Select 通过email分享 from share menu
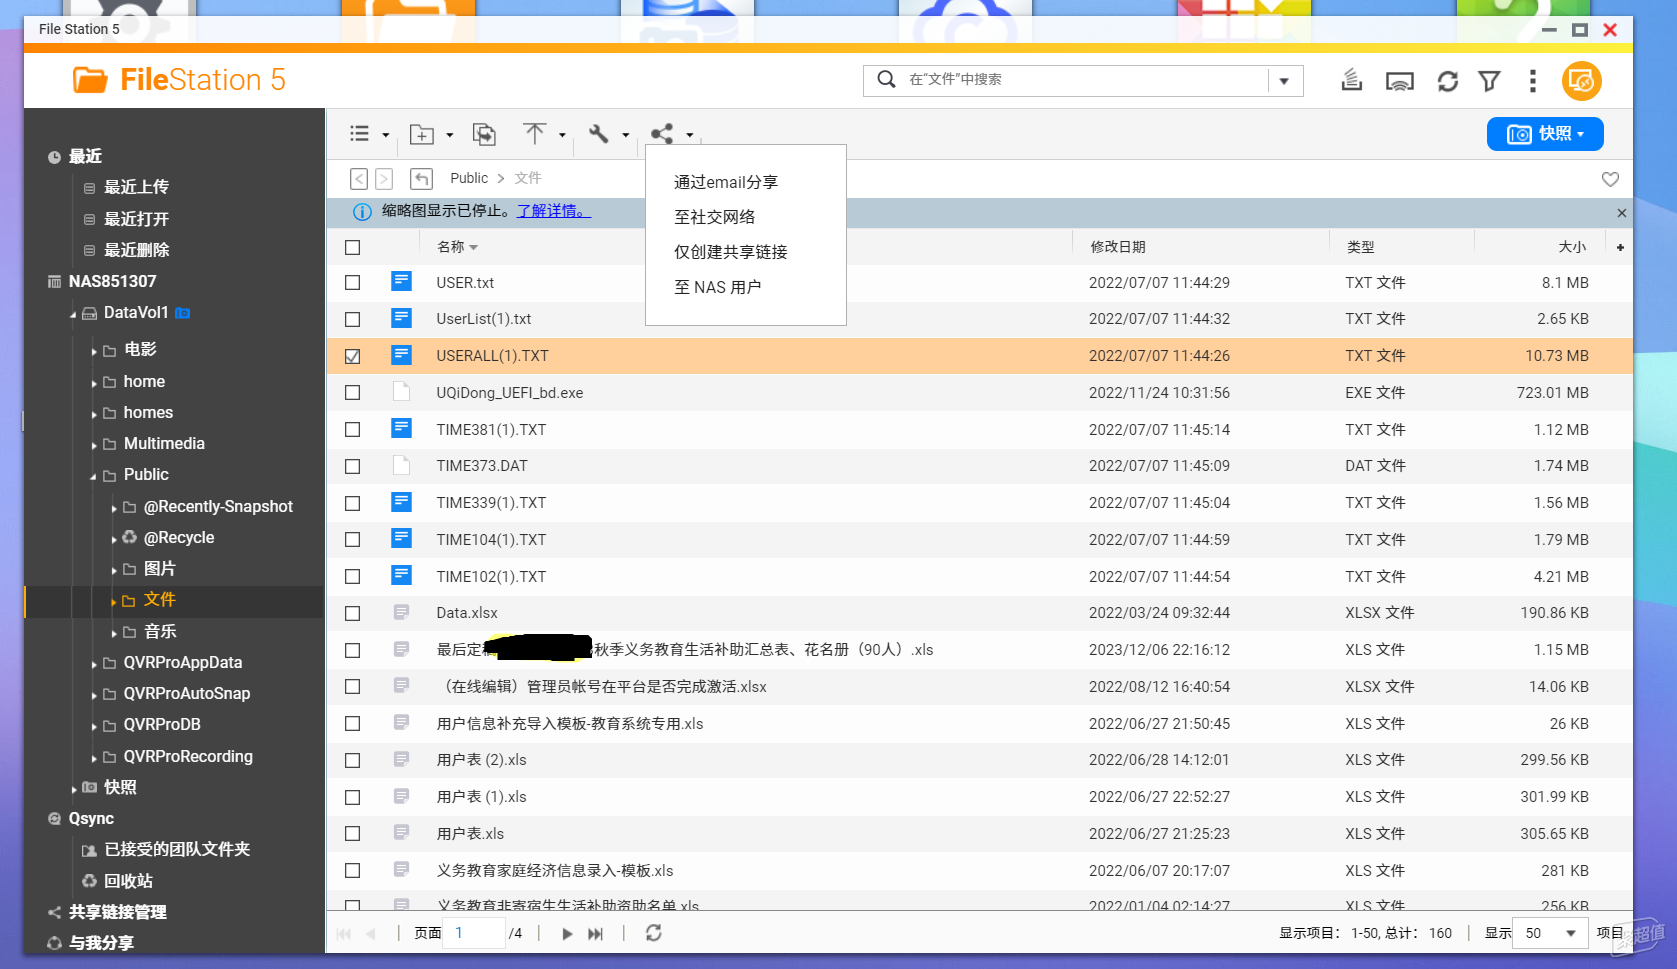1677x969 pixels. pyautogui.click(x=726, y=182)
